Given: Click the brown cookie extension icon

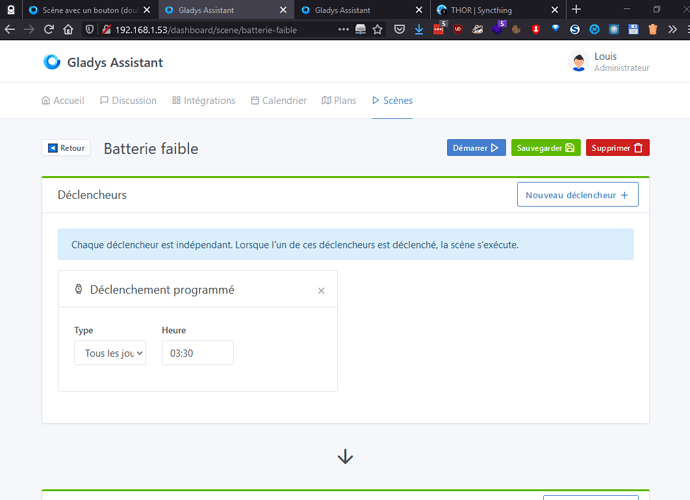Looking at the screenshot, I should [516, 29].
